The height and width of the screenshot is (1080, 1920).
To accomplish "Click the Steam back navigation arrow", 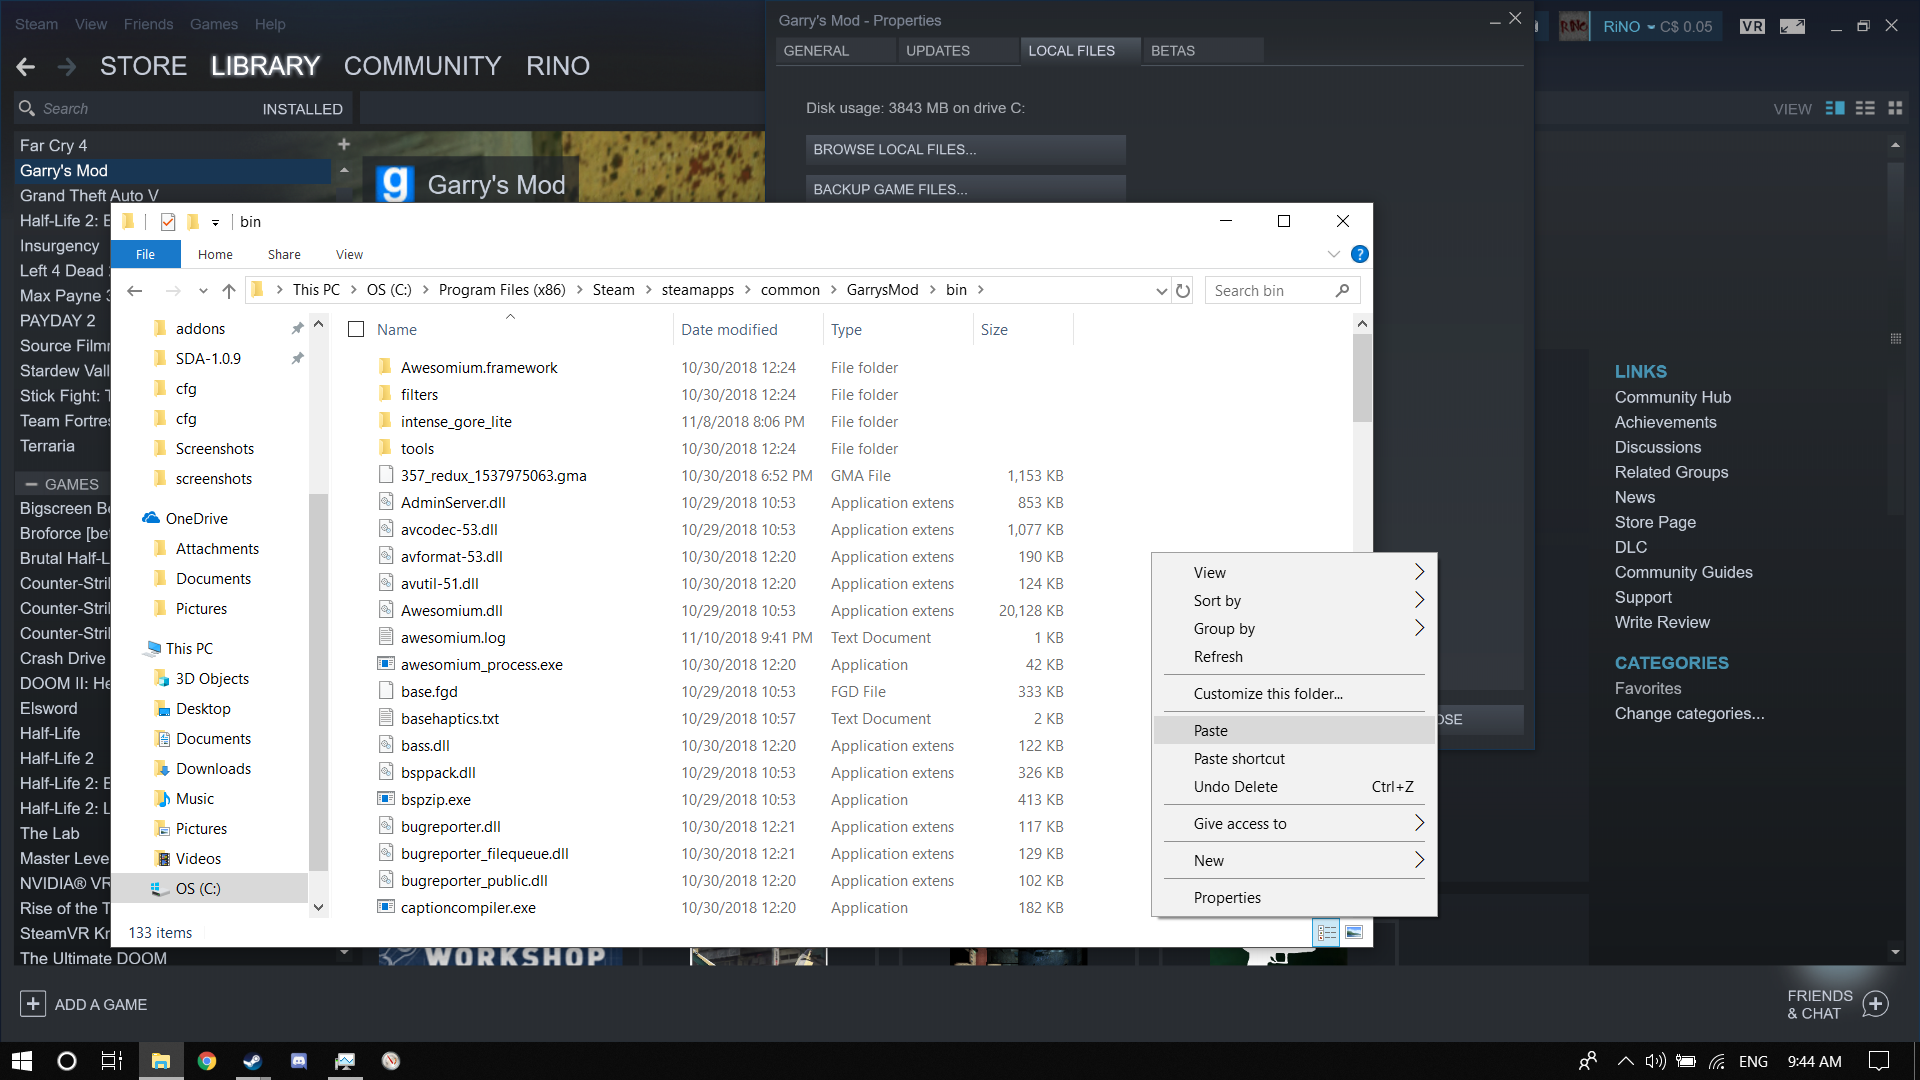I will pos(26,67).
